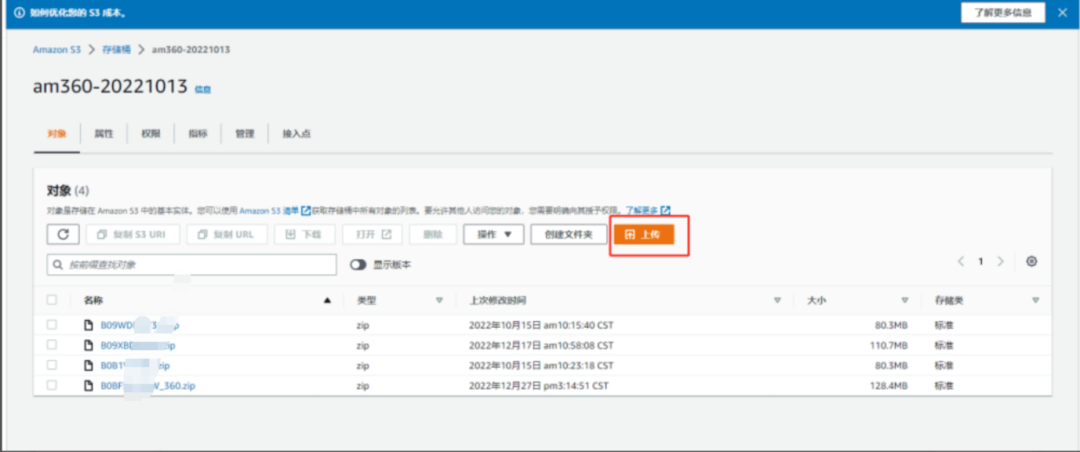
Task: Switch to the 对象 tab
Action: 57,134
